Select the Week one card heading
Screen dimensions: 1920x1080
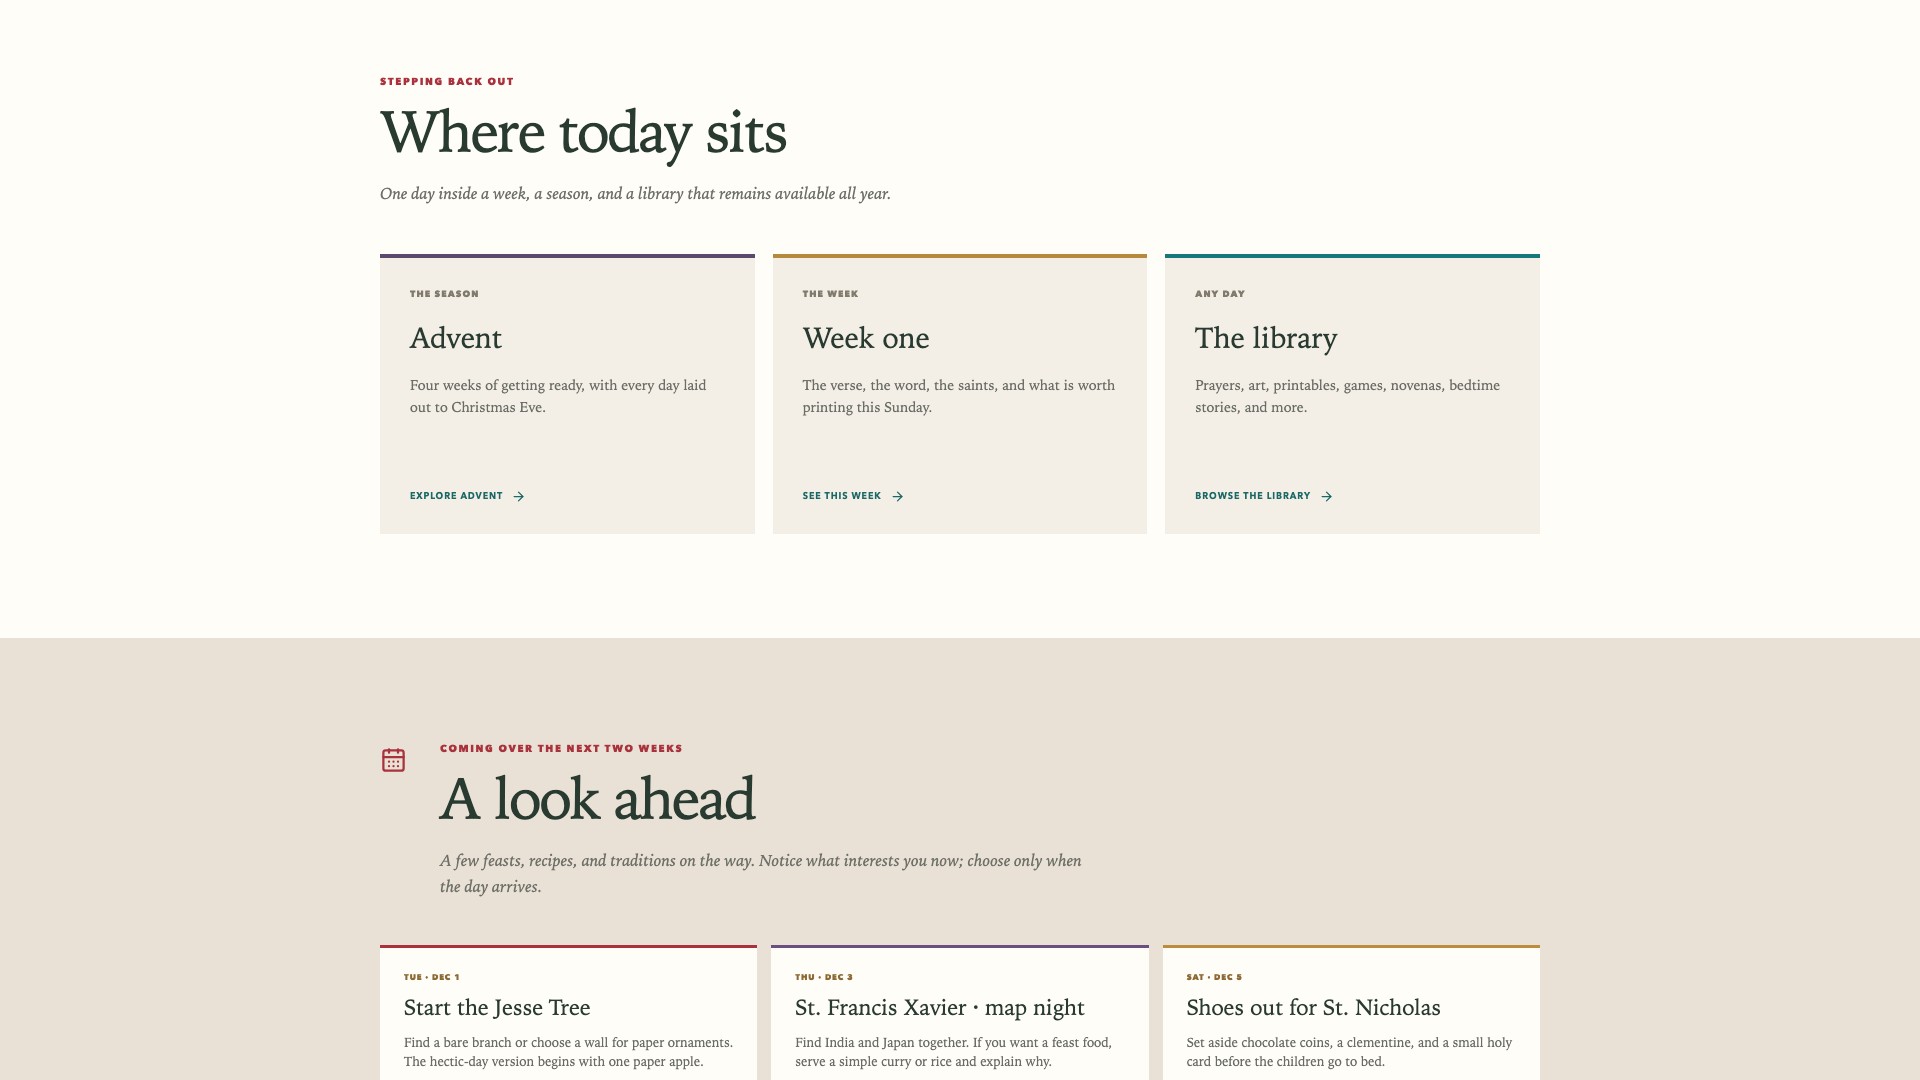866,338
